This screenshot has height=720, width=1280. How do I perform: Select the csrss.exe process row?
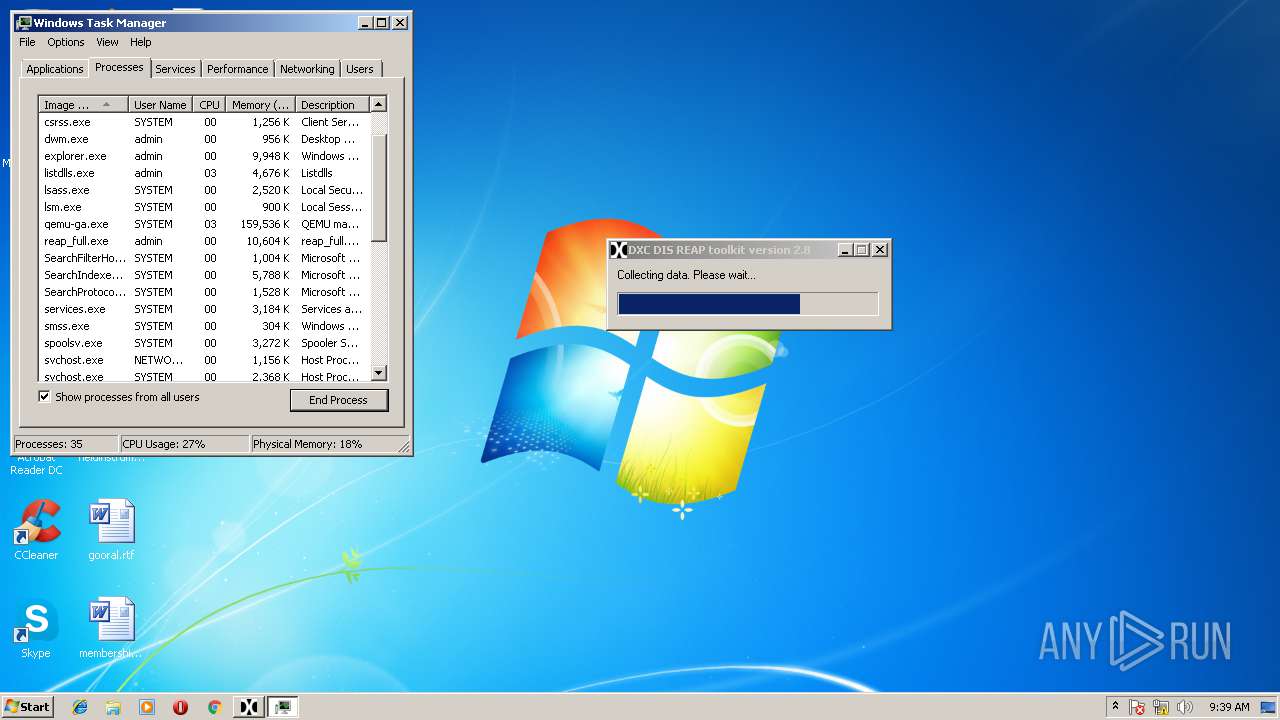pos(204,122)
